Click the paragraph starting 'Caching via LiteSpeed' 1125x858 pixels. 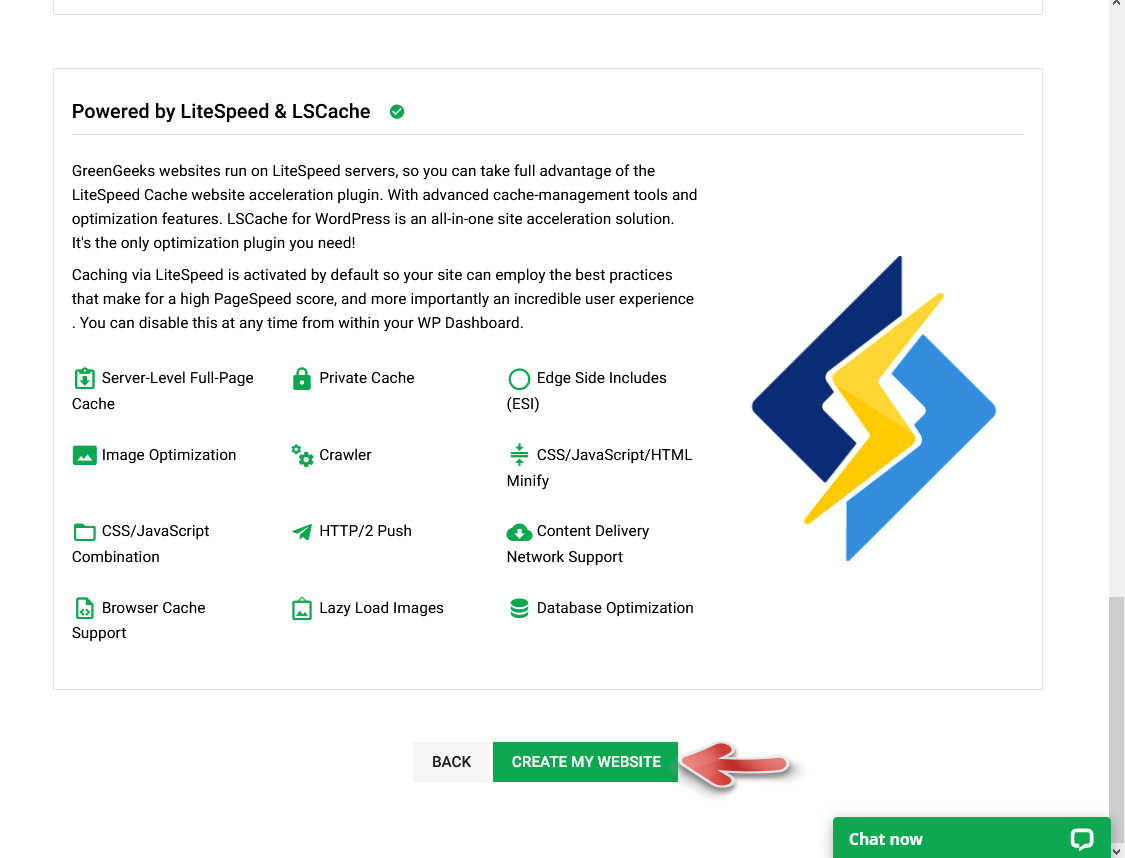coord(383,299)
